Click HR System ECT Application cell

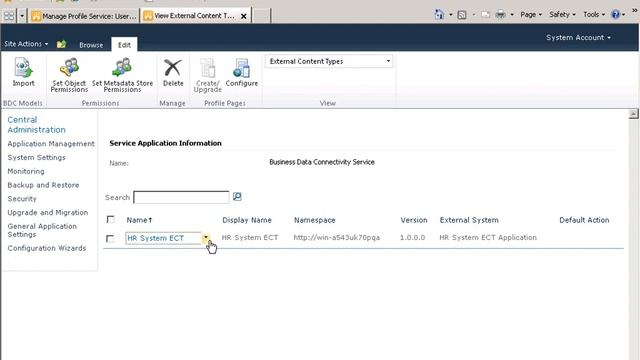[488, 238]
